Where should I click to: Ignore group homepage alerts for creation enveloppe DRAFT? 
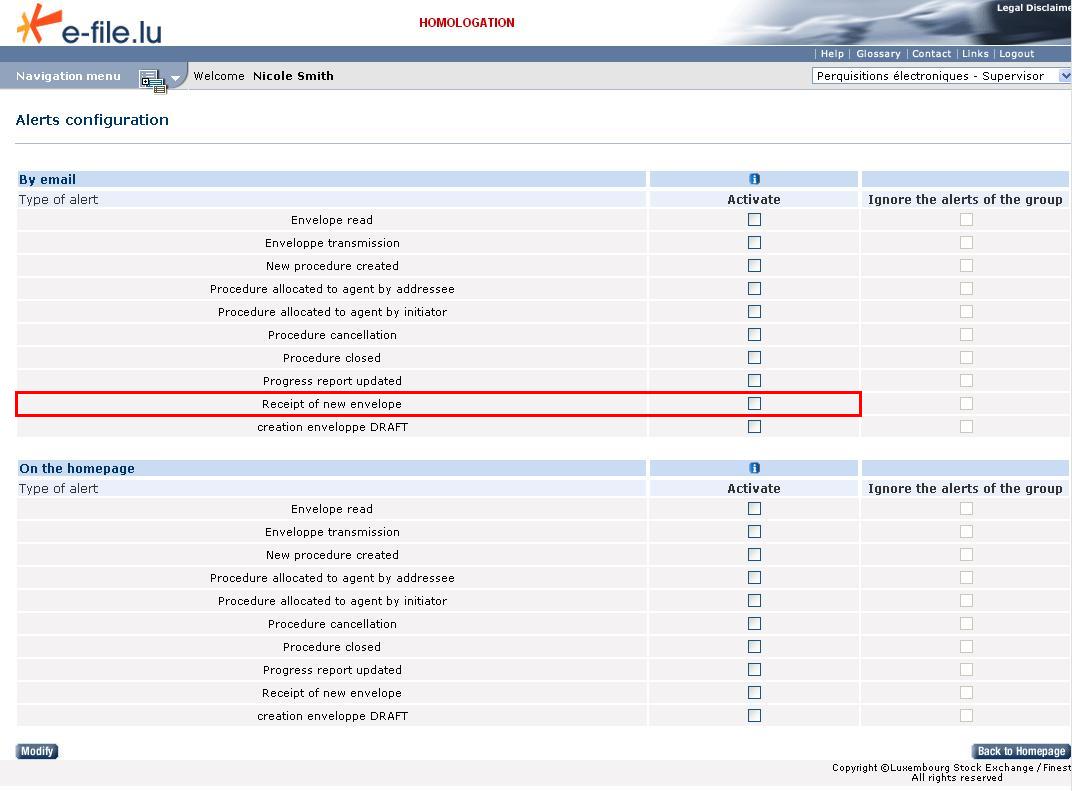(966, 716)
